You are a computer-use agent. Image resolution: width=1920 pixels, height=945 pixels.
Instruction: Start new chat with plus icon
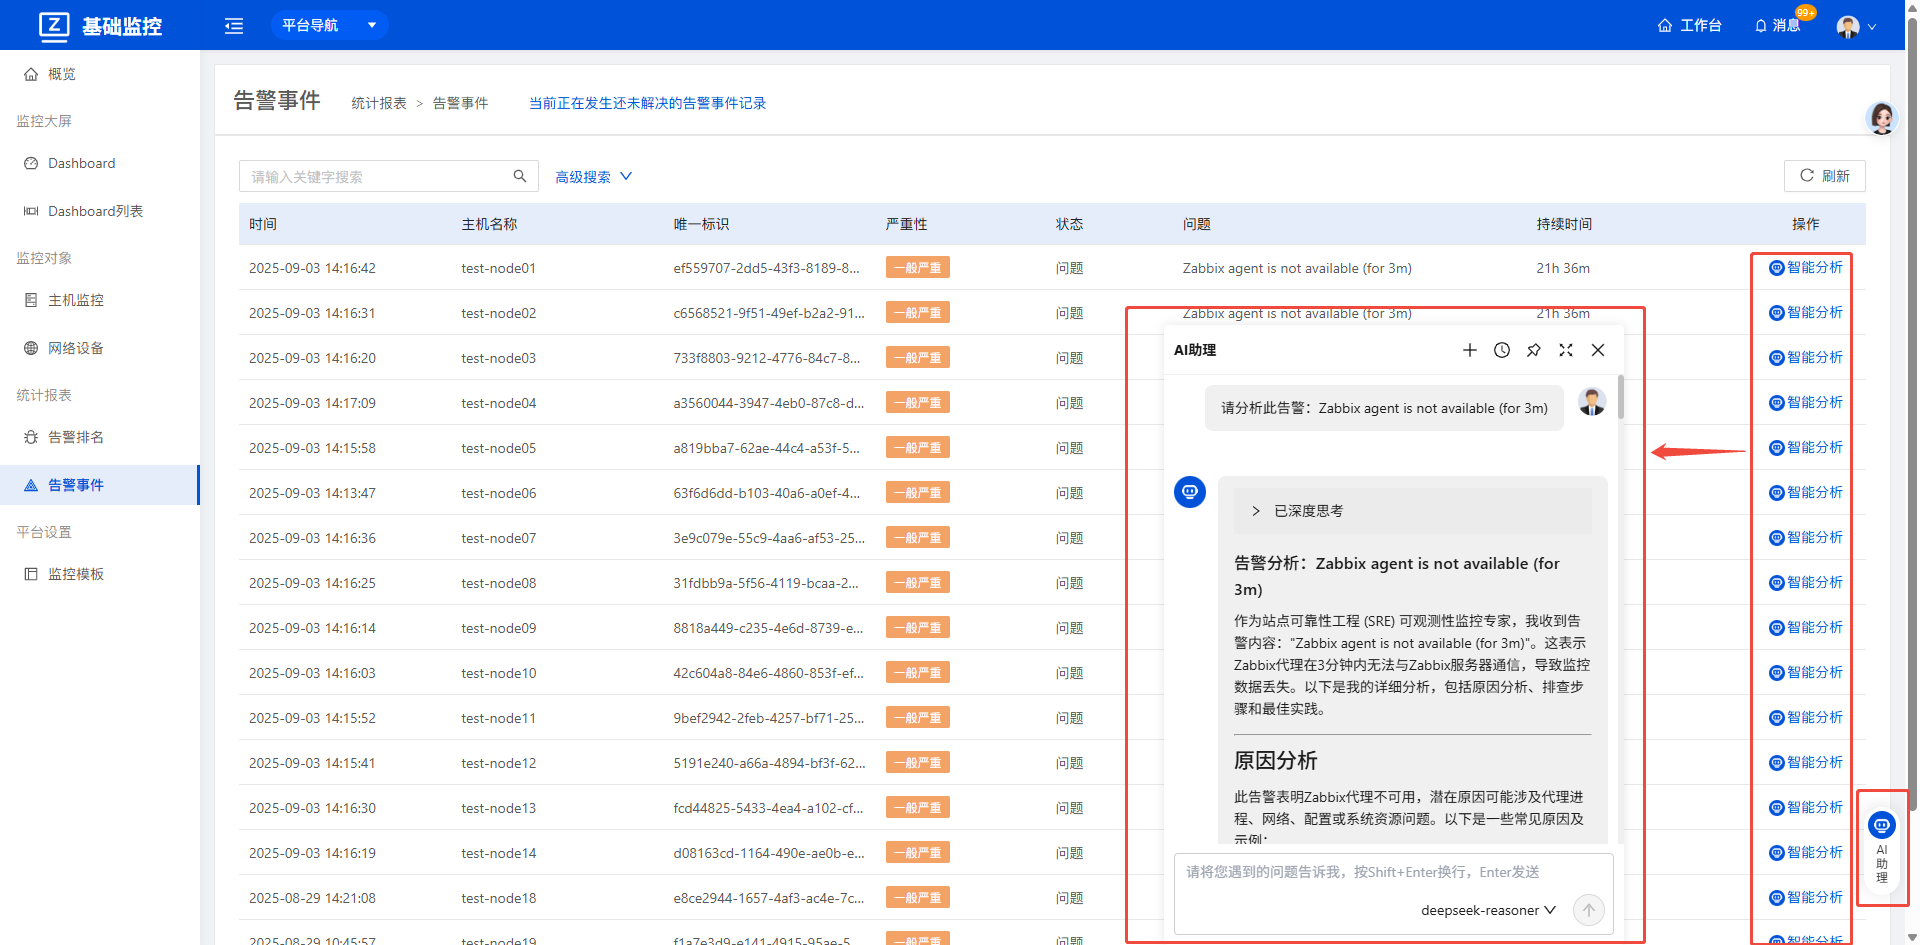tap(1470, 350)
